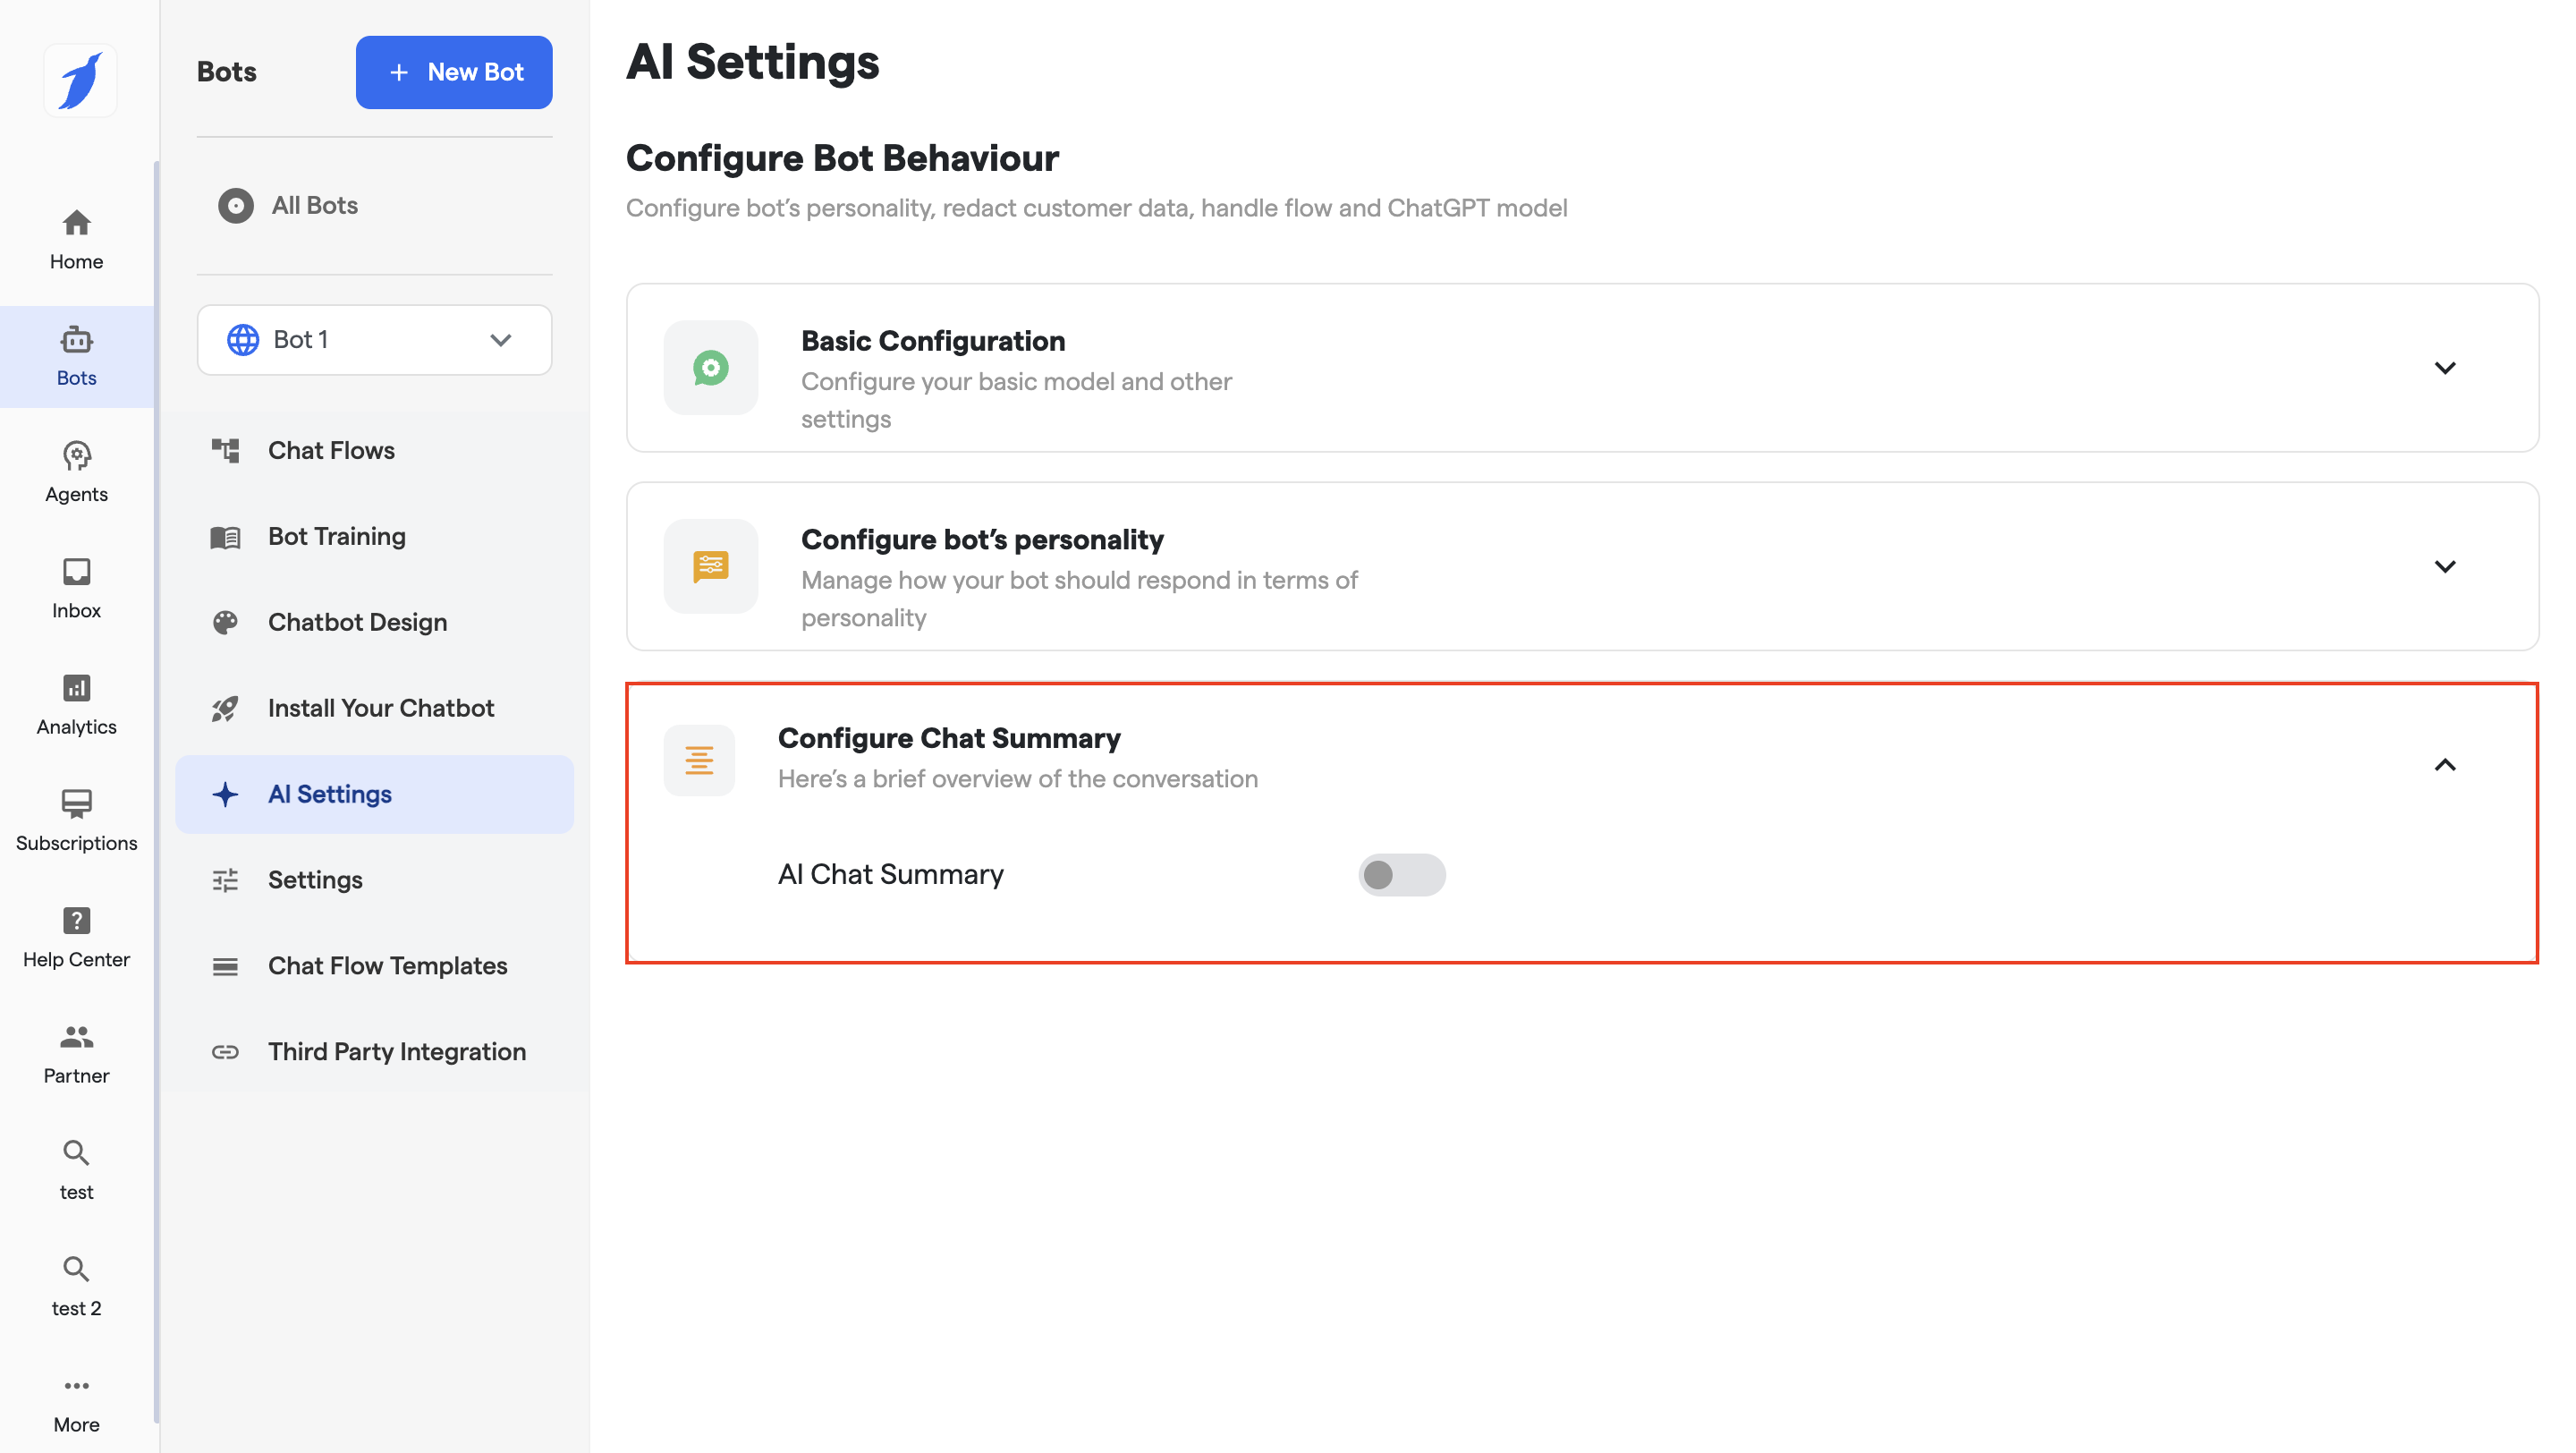Click the bird logo icon
Image resolution: width=2576 pixels, height=1453 pixels.
click(80, 80)
